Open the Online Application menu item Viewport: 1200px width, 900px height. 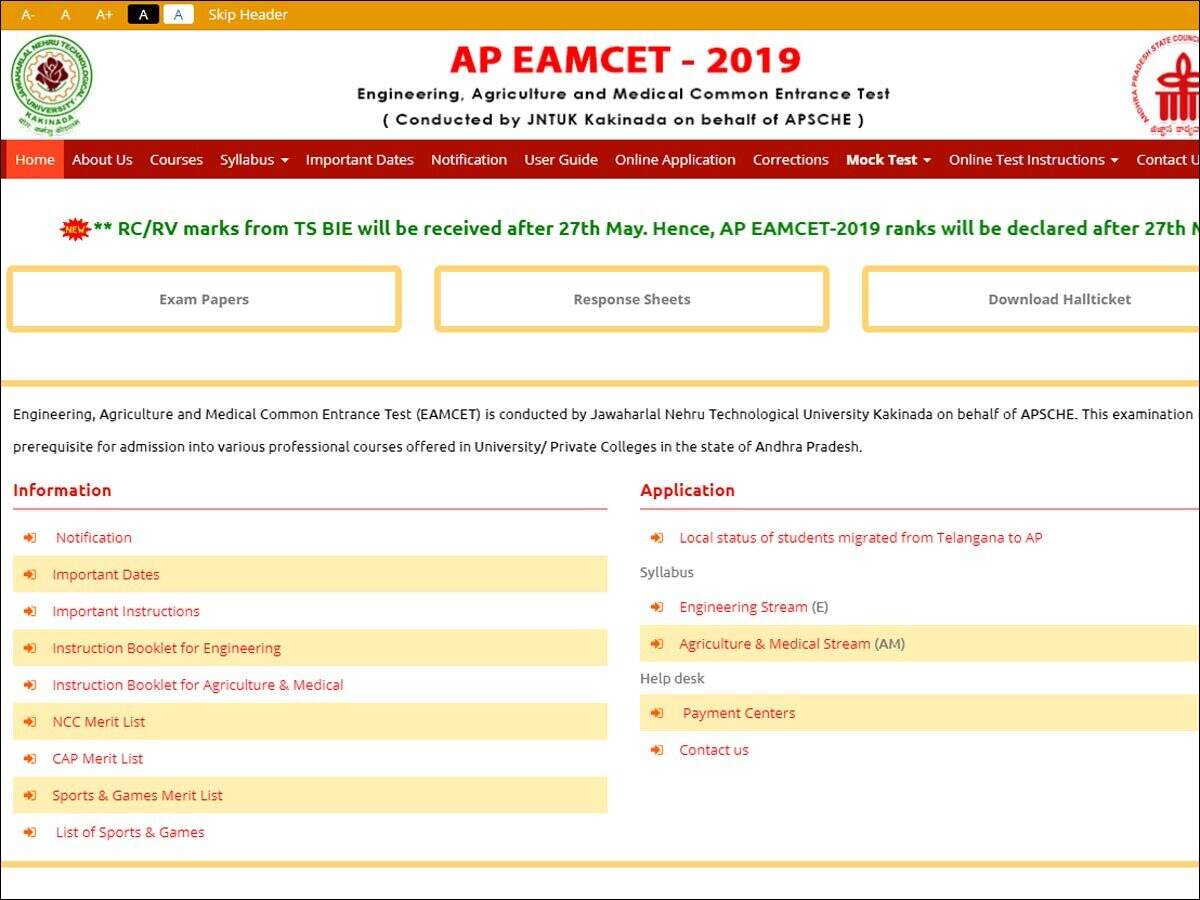tap(675, 160)
